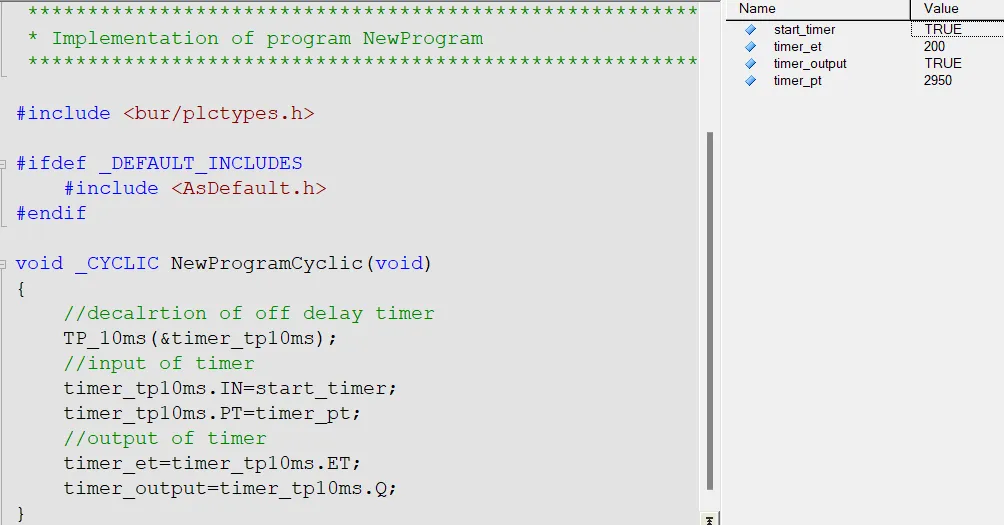Select the timer_et variable name
This screenshot has height=525, width=1004.
(797, 47)
